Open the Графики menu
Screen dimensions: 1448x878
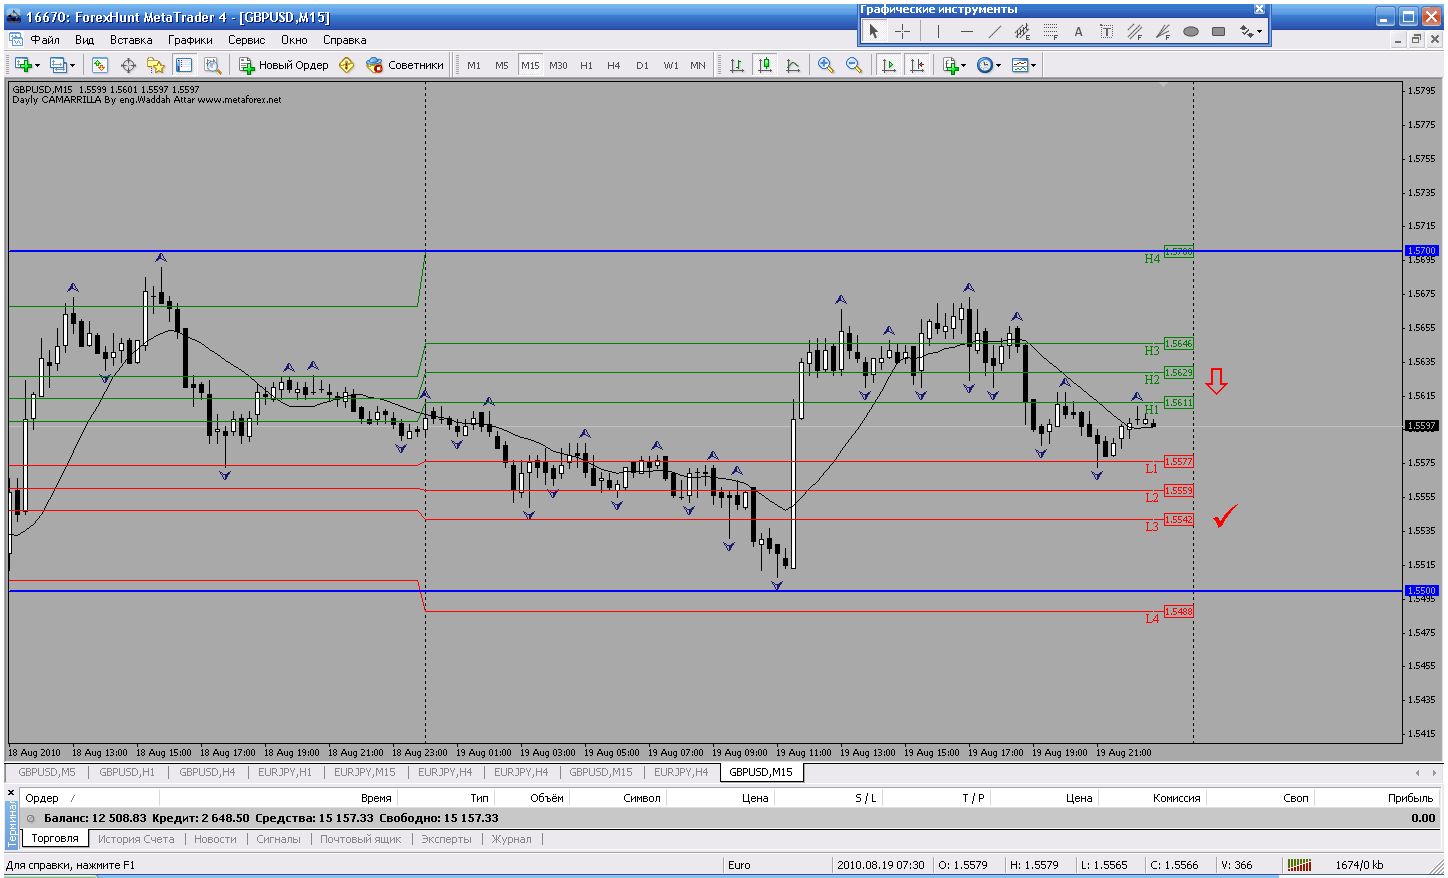pos(190,40)
